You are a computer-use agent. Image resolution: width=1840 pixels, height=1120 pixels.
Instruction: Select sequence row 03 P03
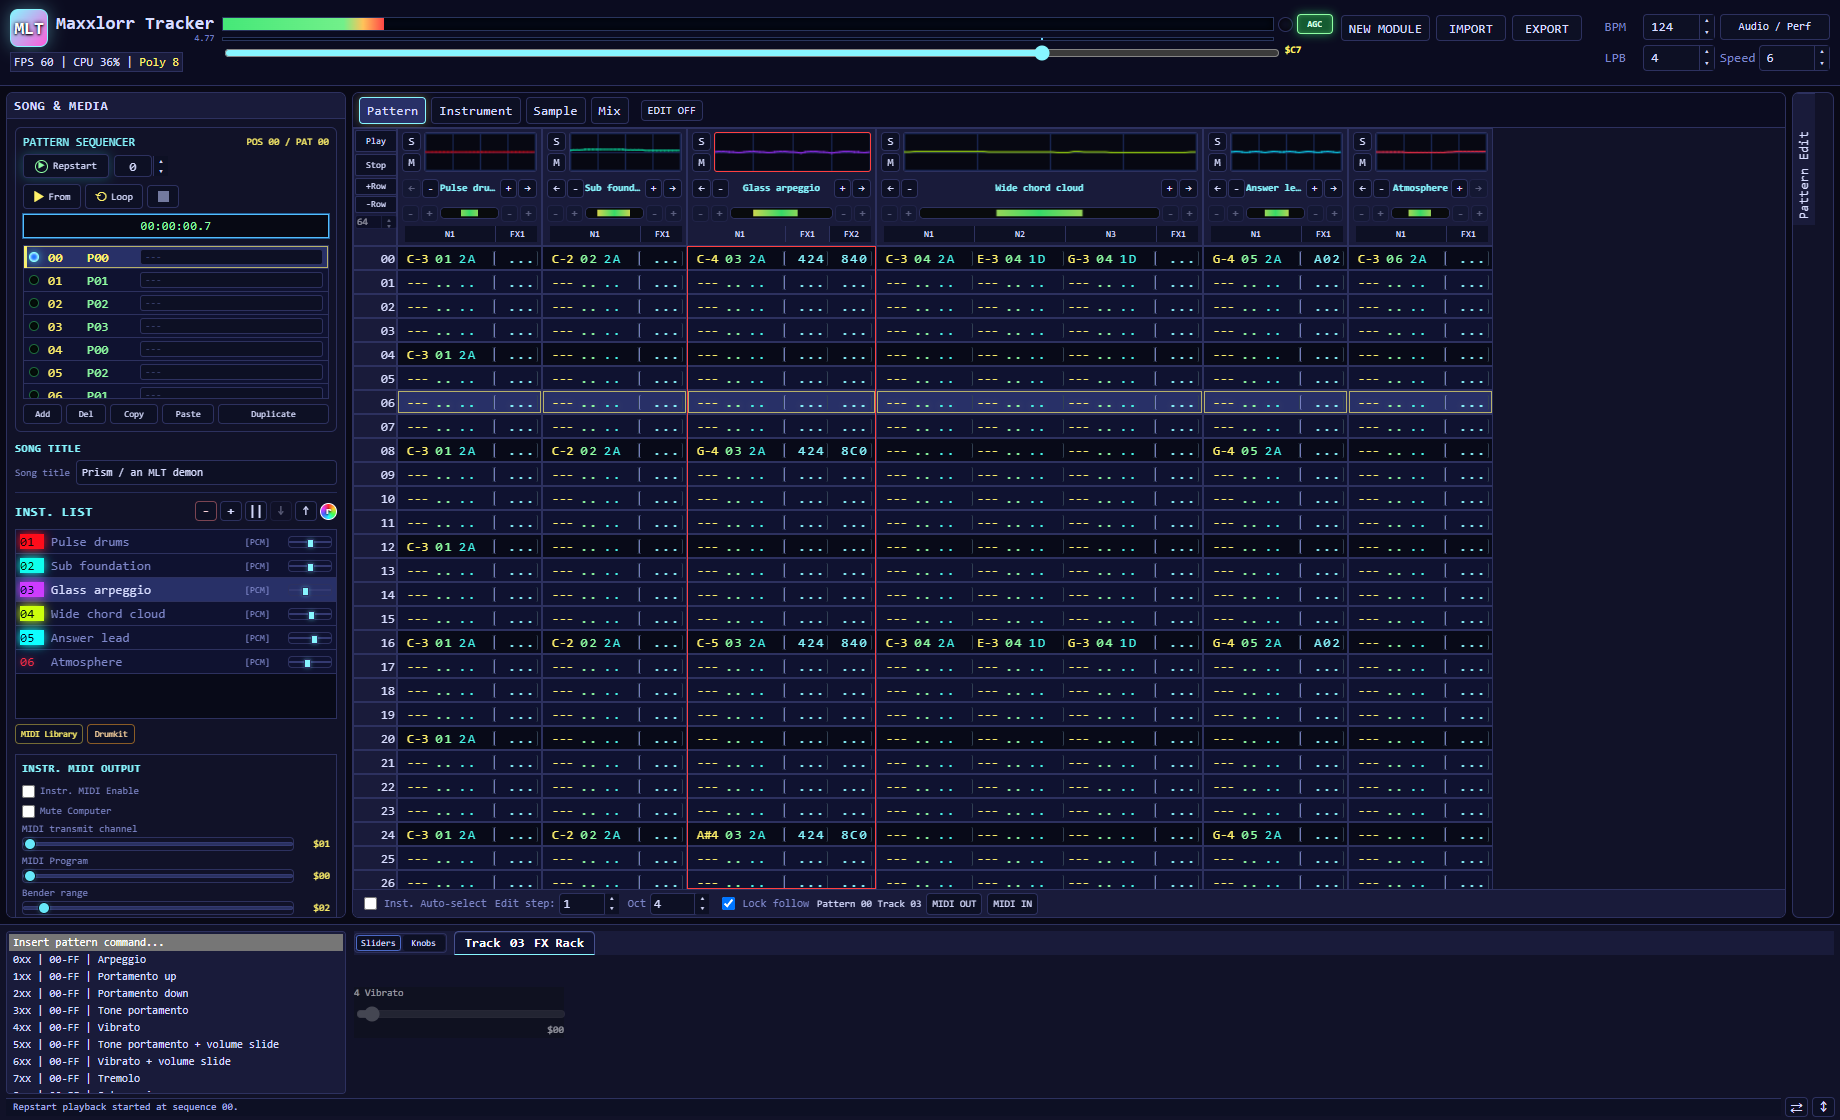[175, 327]
